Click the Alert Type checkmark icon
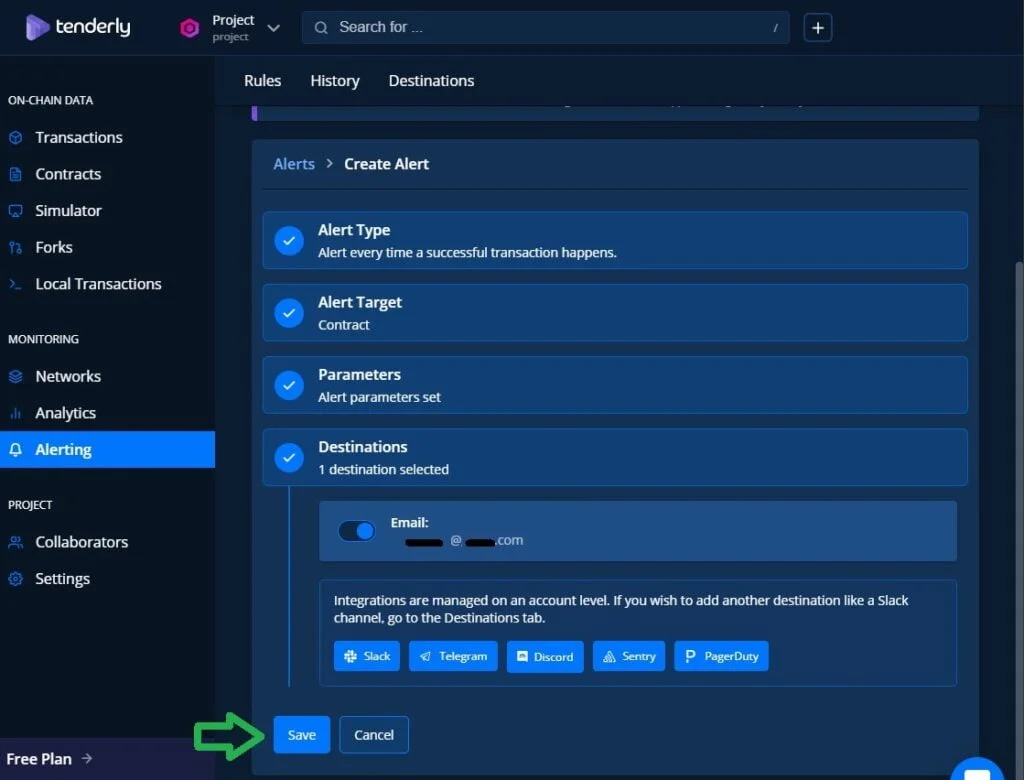This screenshot has width=1024, height=780. [x=289, y=241]
